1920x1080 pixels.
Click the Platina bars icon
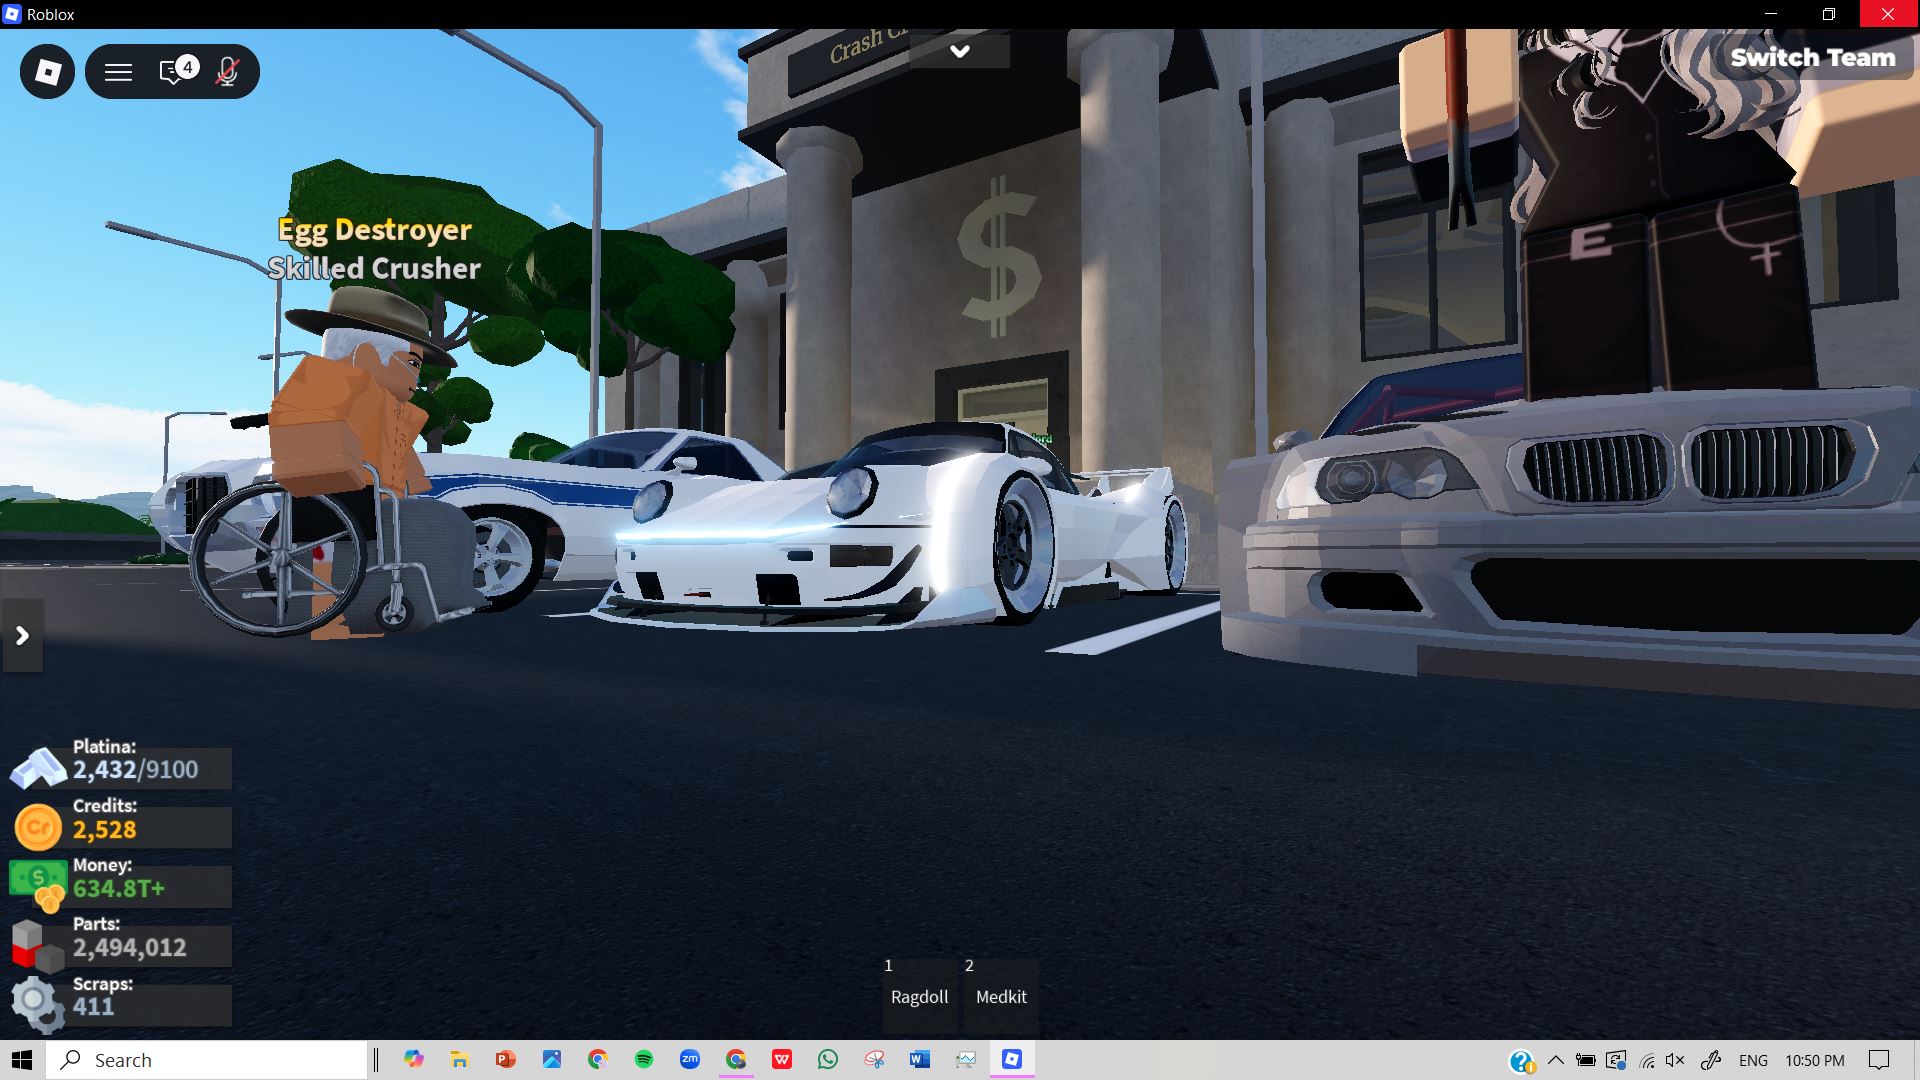[38, 769]
